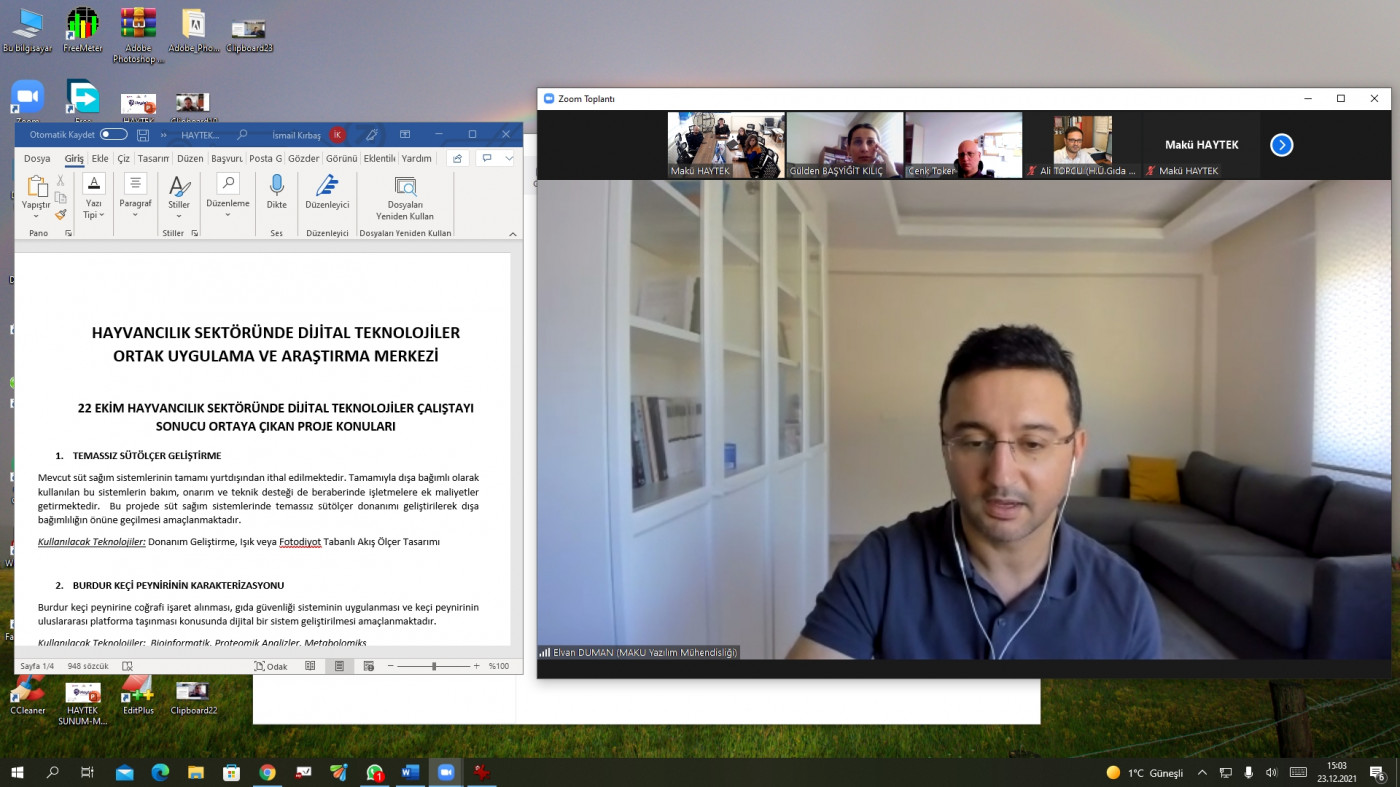
Task: Open WhatsApp from the taskbar
Action: [375, 772]
